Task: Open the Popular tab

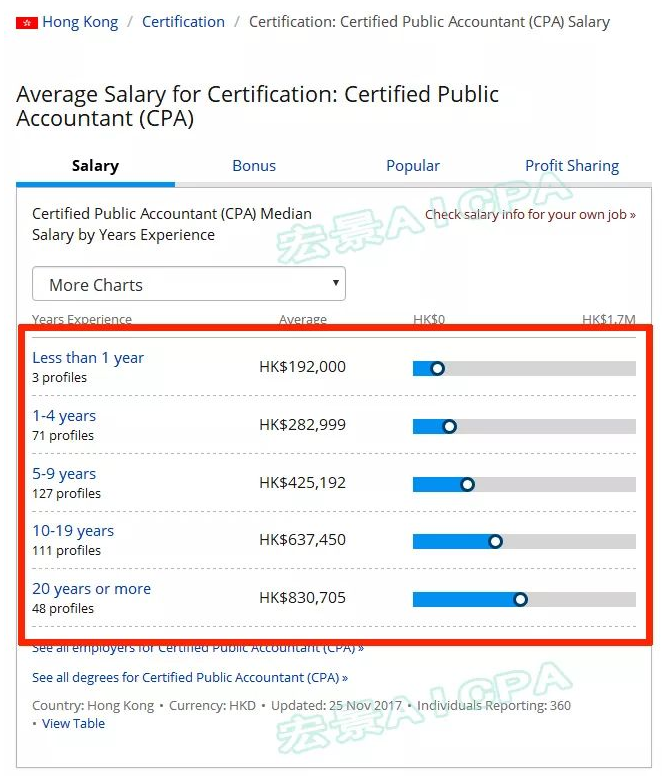Action: [x=413, y=166]
